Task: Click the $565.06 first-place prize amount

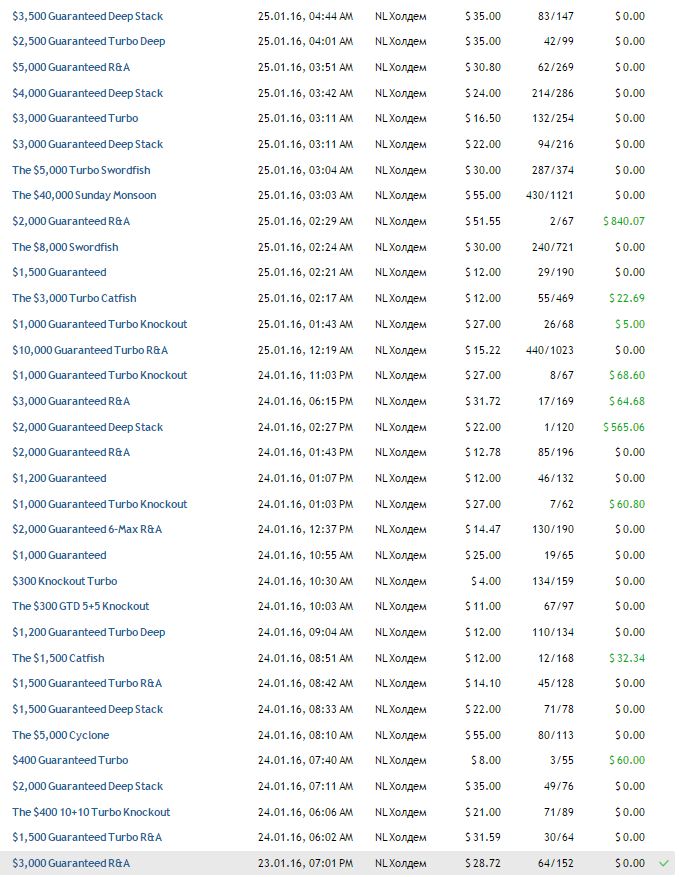Action: pyautogui.click(x=624, y=427)
